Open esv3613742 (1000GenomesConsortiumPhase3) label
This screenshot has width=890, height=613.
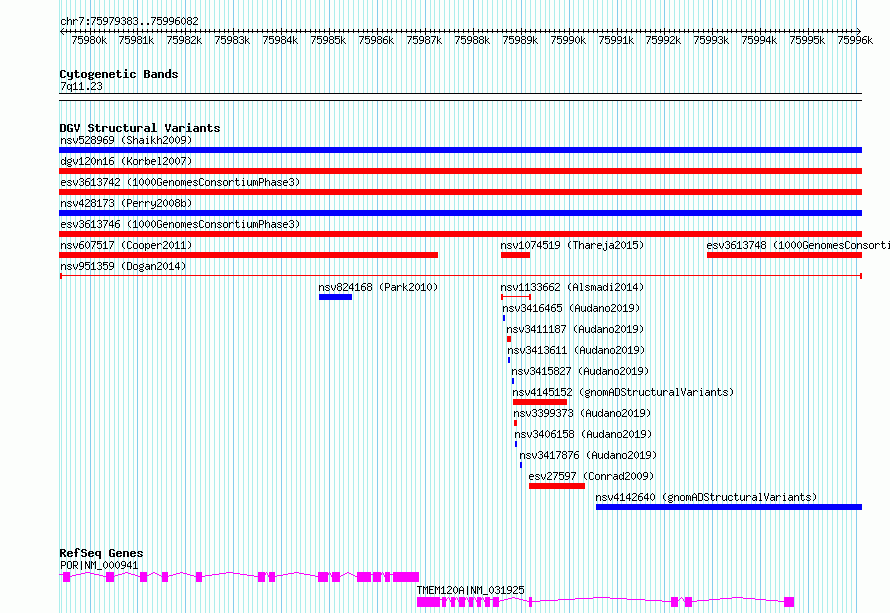tap(180, 182)
